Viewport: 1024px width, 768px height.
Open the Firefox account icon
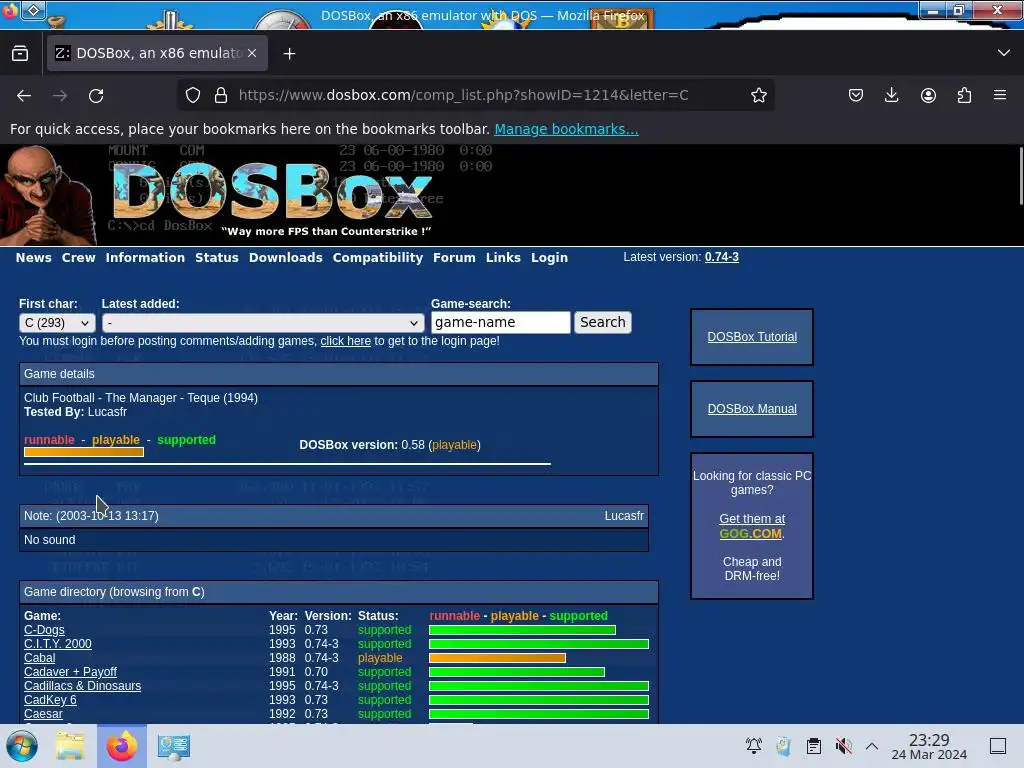click(928, 95)
